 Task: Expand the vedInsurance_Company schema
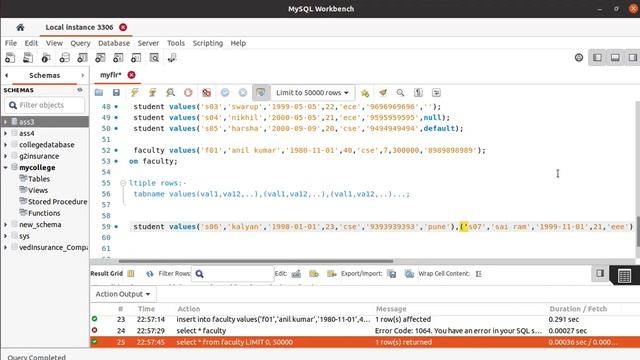(6, 247)
